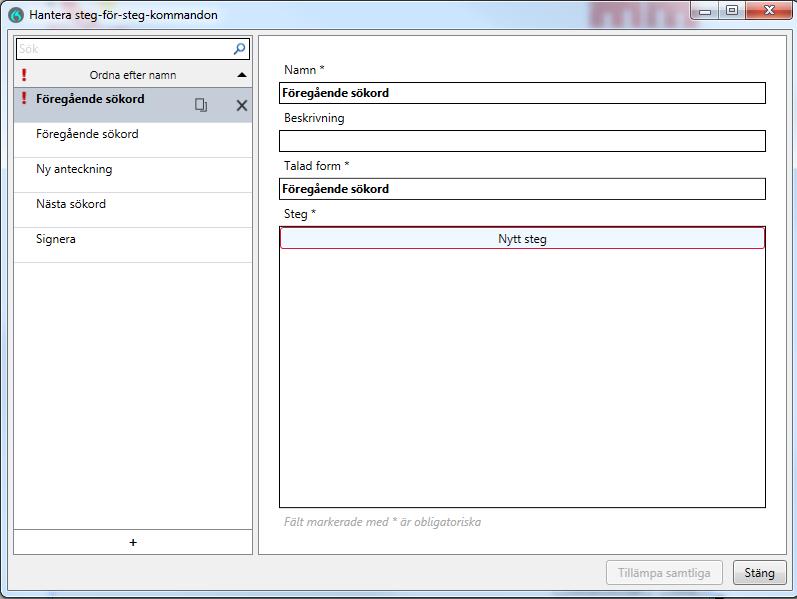Click the Talad form input field

click(522, 189)
